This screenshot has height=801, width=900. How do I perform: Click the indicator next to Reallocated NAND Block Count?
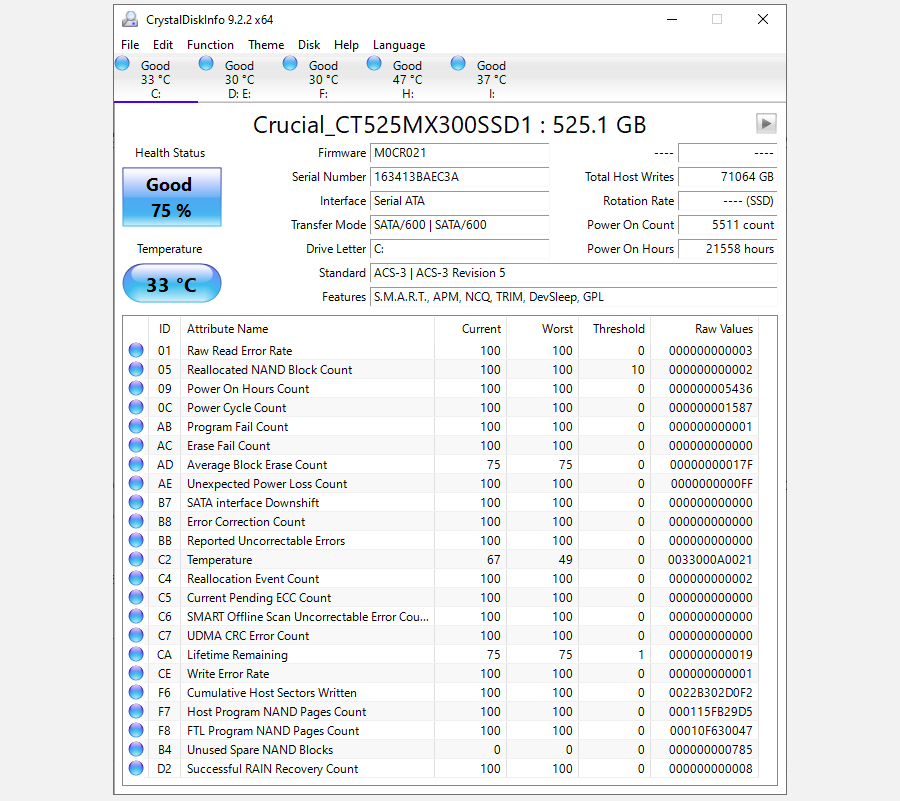tap(135, 368)
